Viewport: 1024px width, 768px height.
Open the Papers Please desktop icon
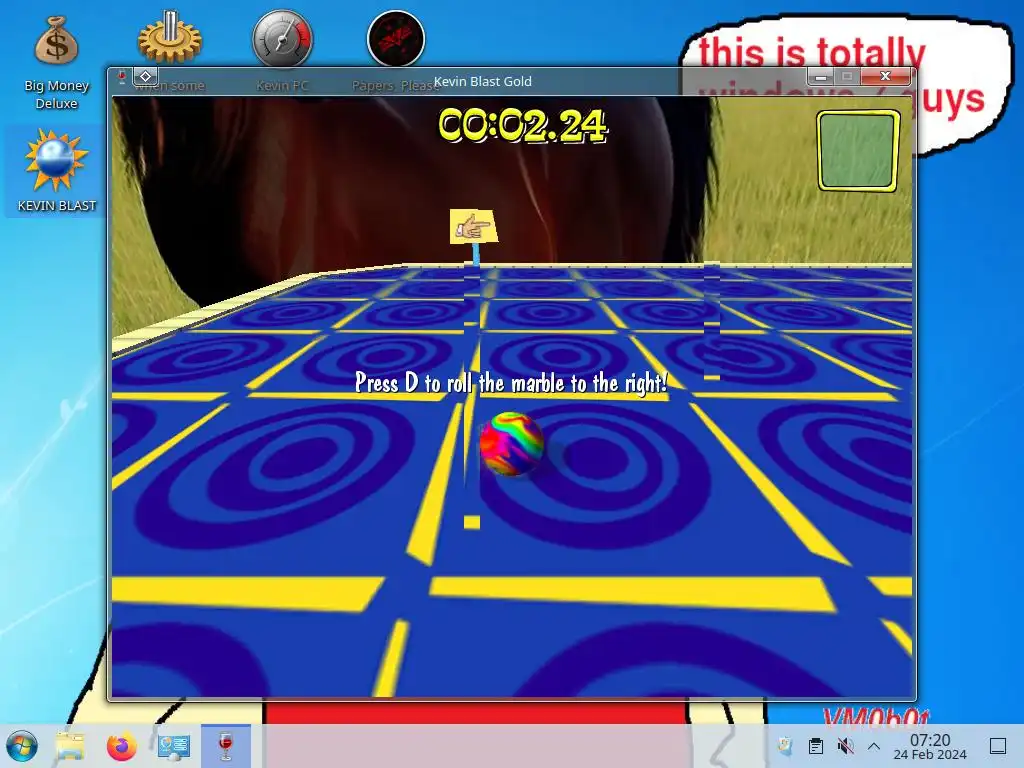396,39
